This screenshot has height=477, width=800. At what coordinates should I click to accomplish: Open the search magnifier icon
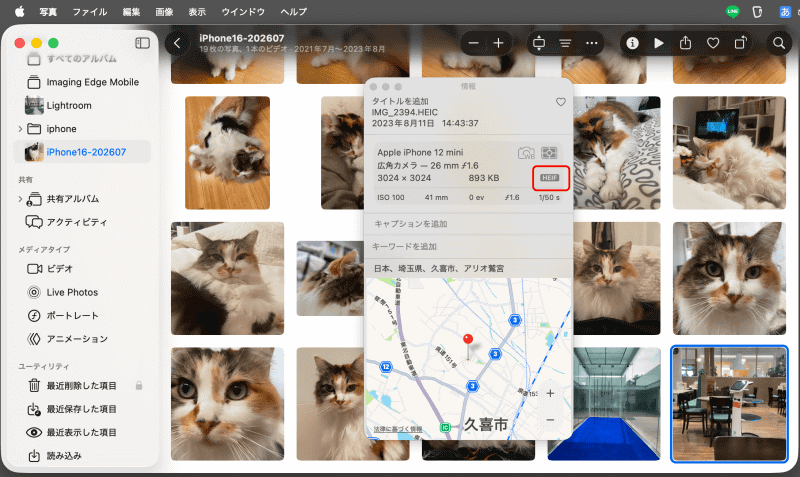(x=779, y=43)
